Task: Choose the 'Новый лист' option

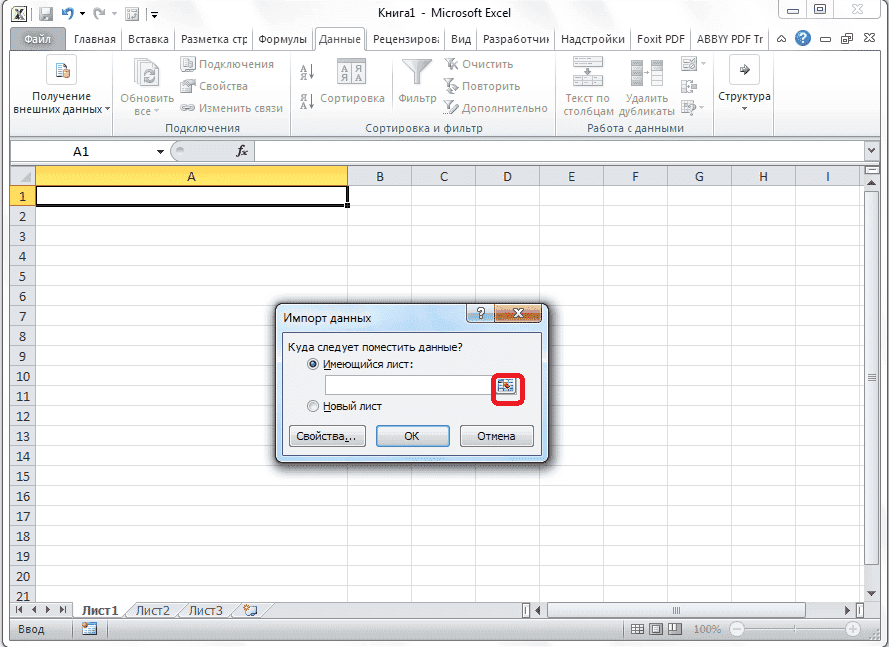Action: pos(313,407)
